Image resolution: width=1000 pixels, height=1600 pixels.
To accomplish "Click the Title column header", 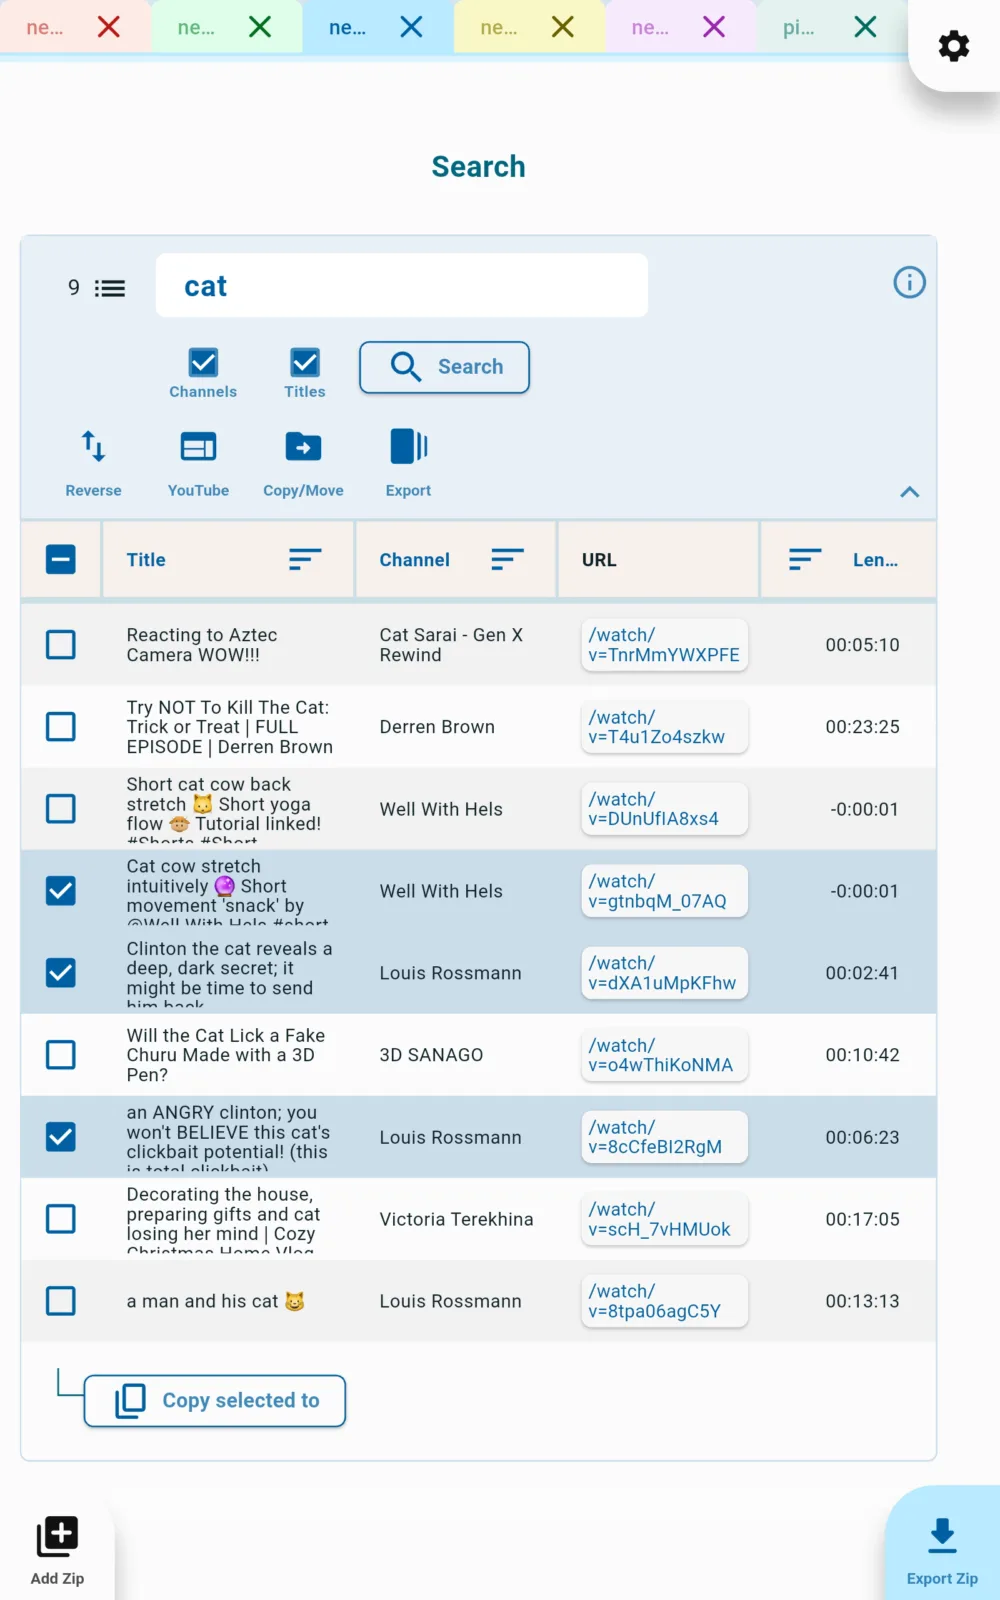I will click(146, 560).
